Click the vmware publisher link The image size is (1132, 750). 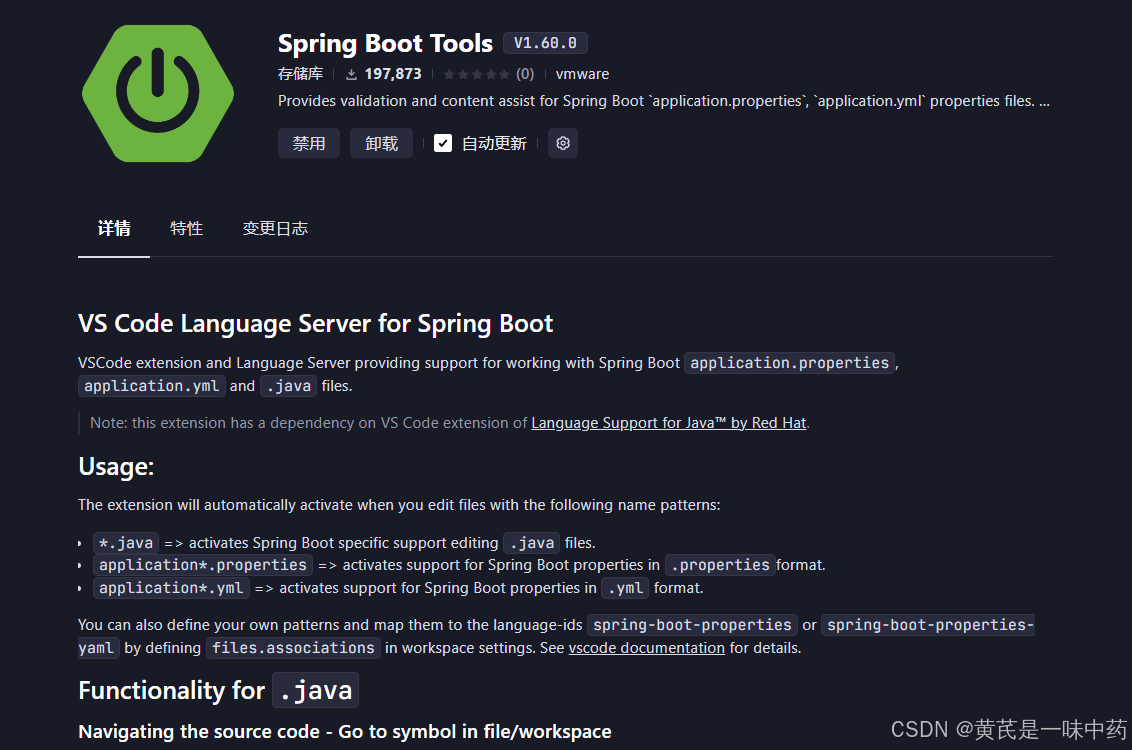[583, 74]
